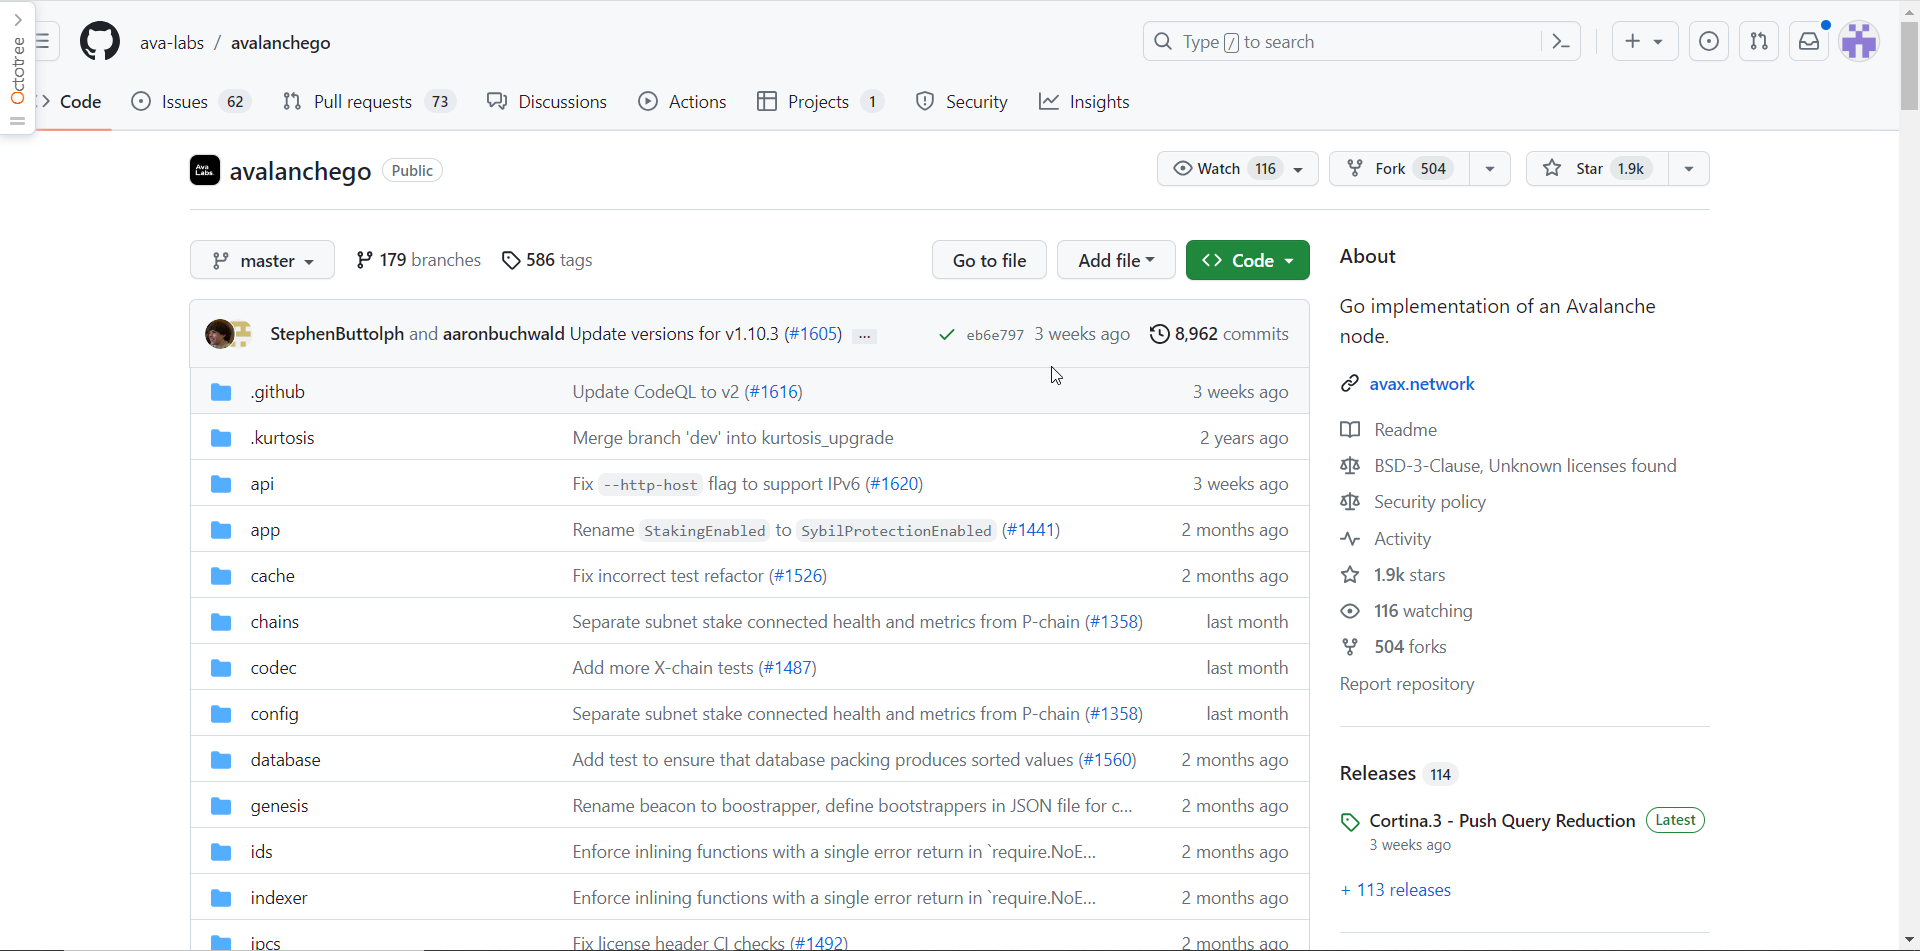View the 8,962 commits history

(x=1219, y=334)
